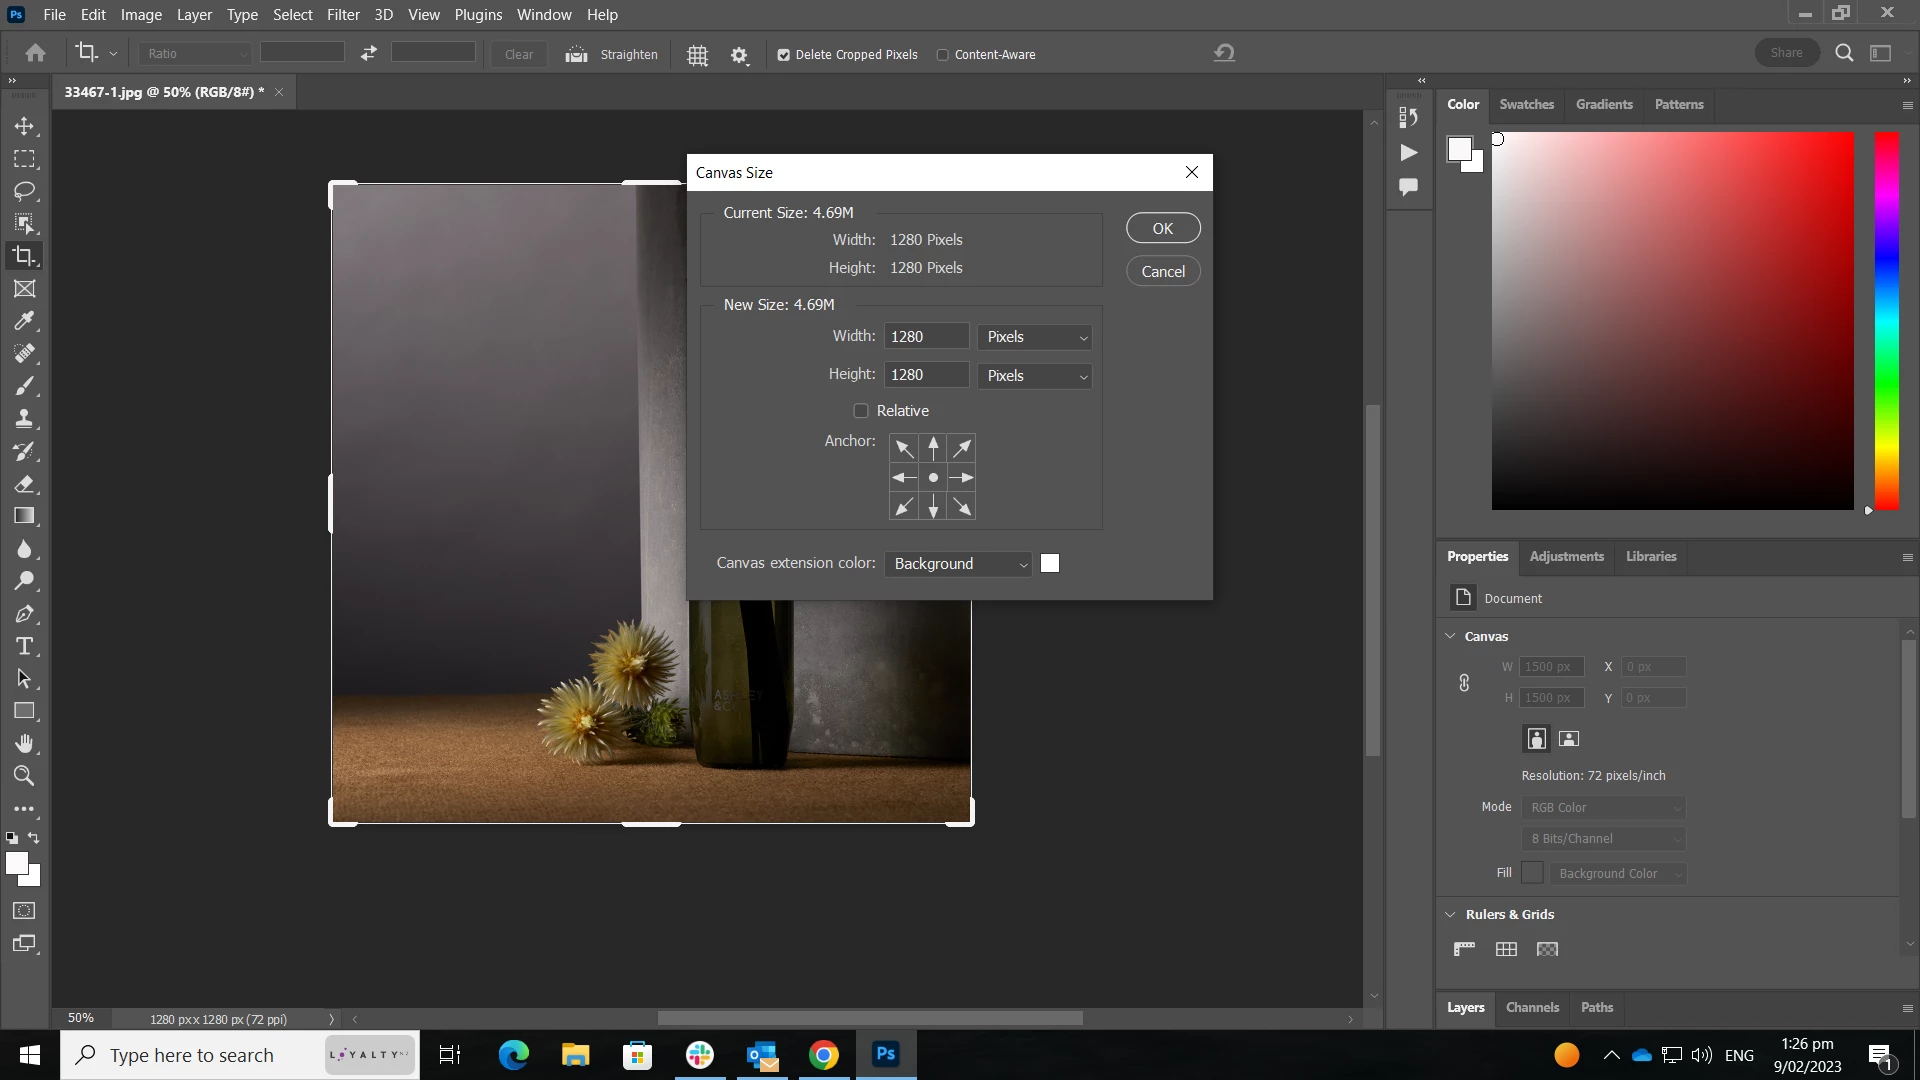Open the crop overlay grid options
The image size is (1920, 1080).
tap(697, 55)
